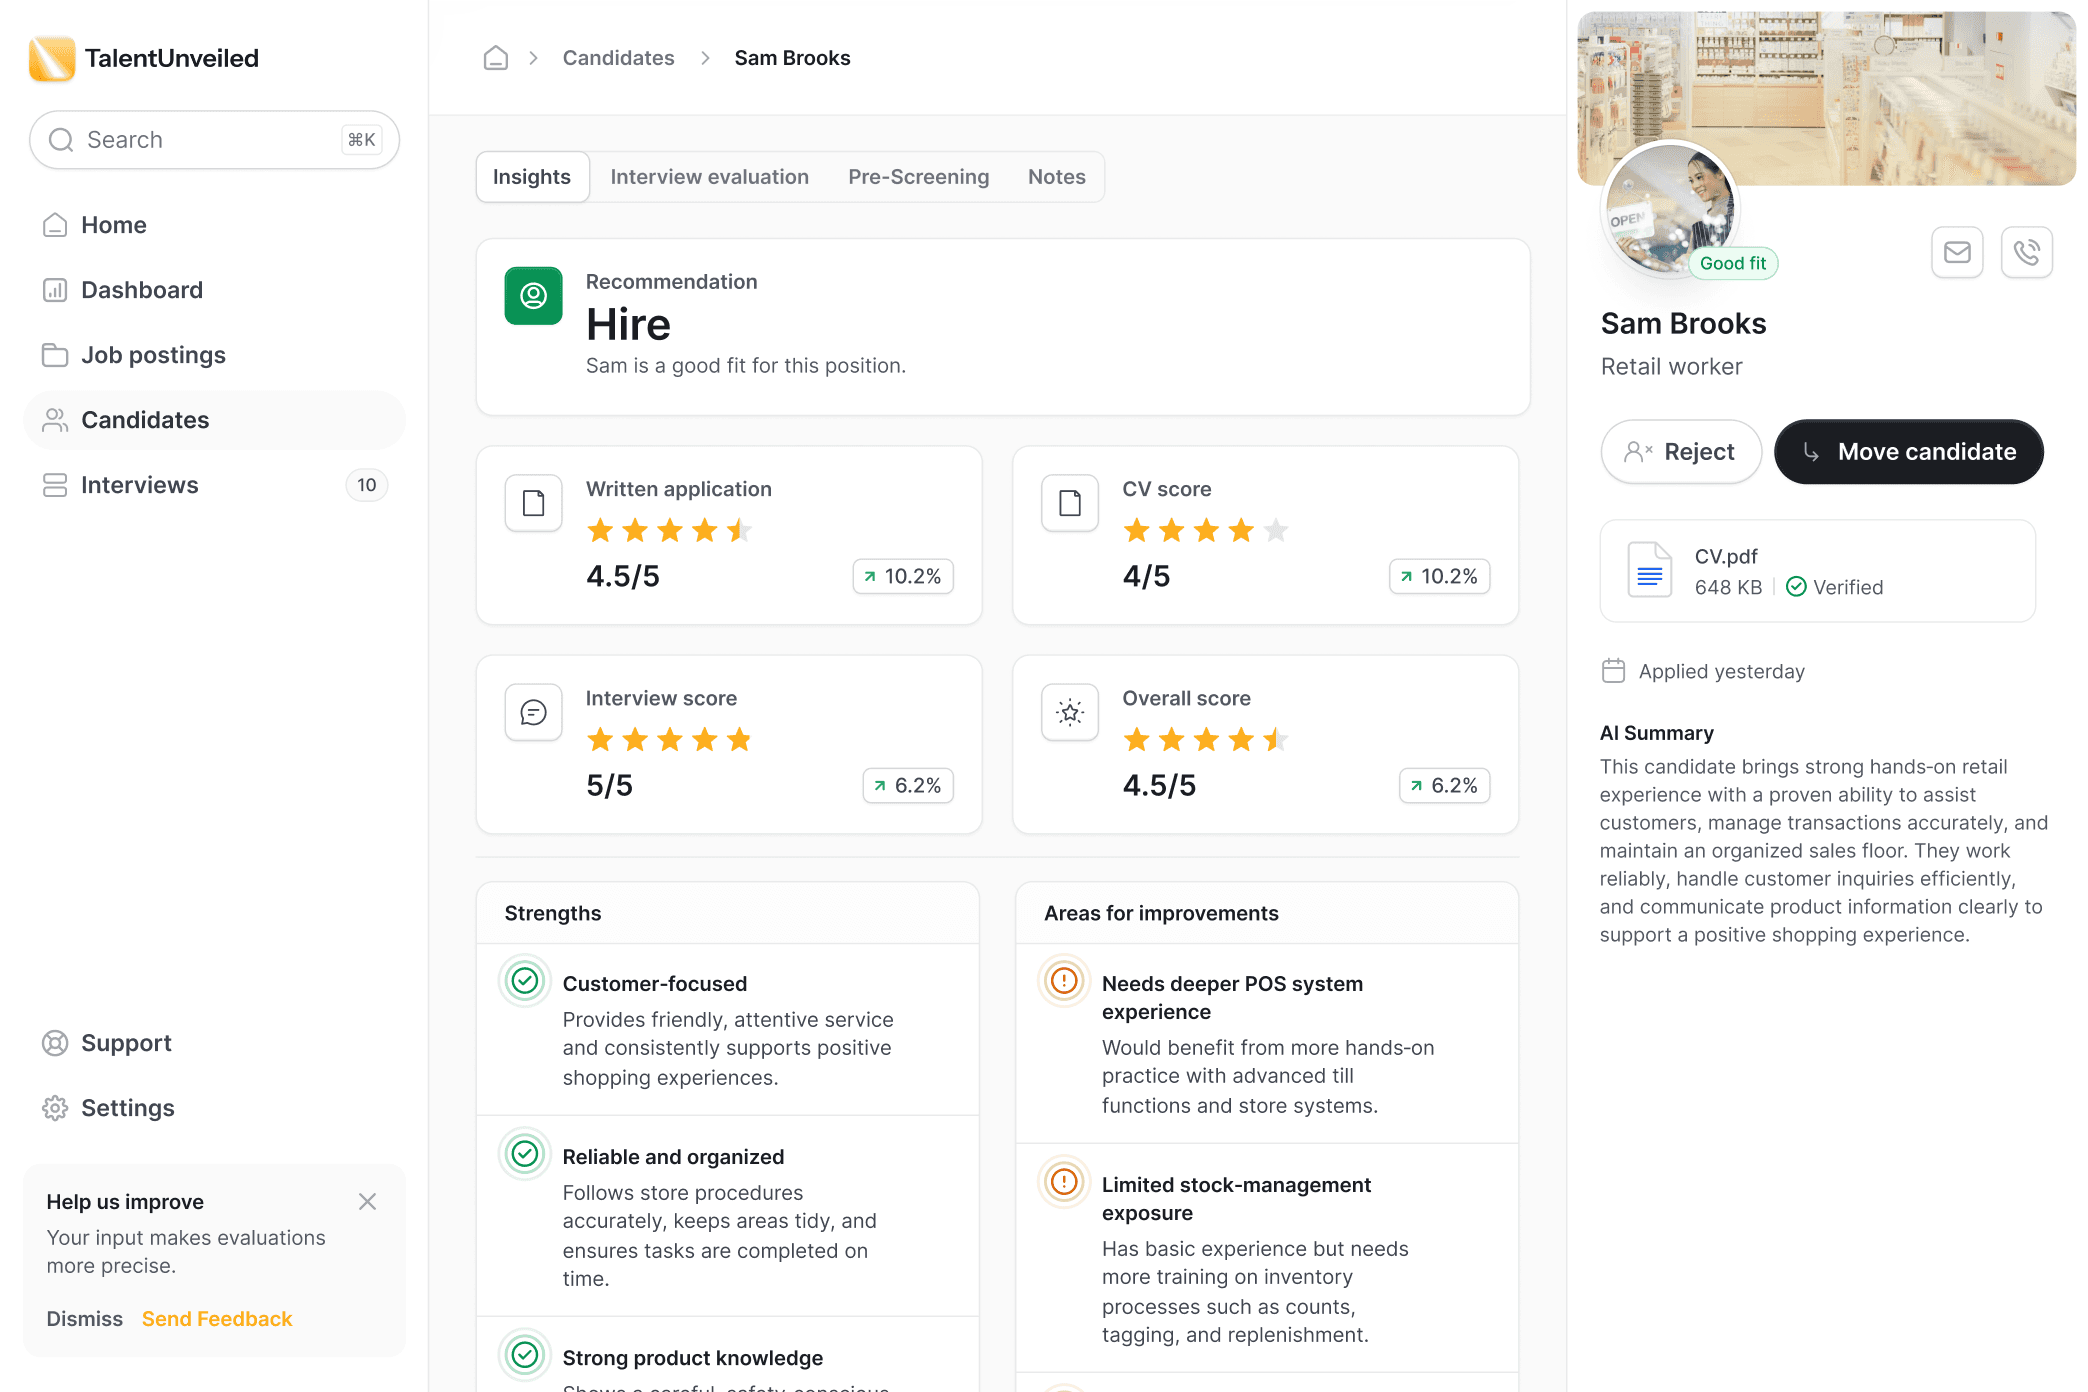The width and height of the screenshot is (2088, 1392).
Task: Click the Overall score sparkle icon
Action: coord(1069,712)
